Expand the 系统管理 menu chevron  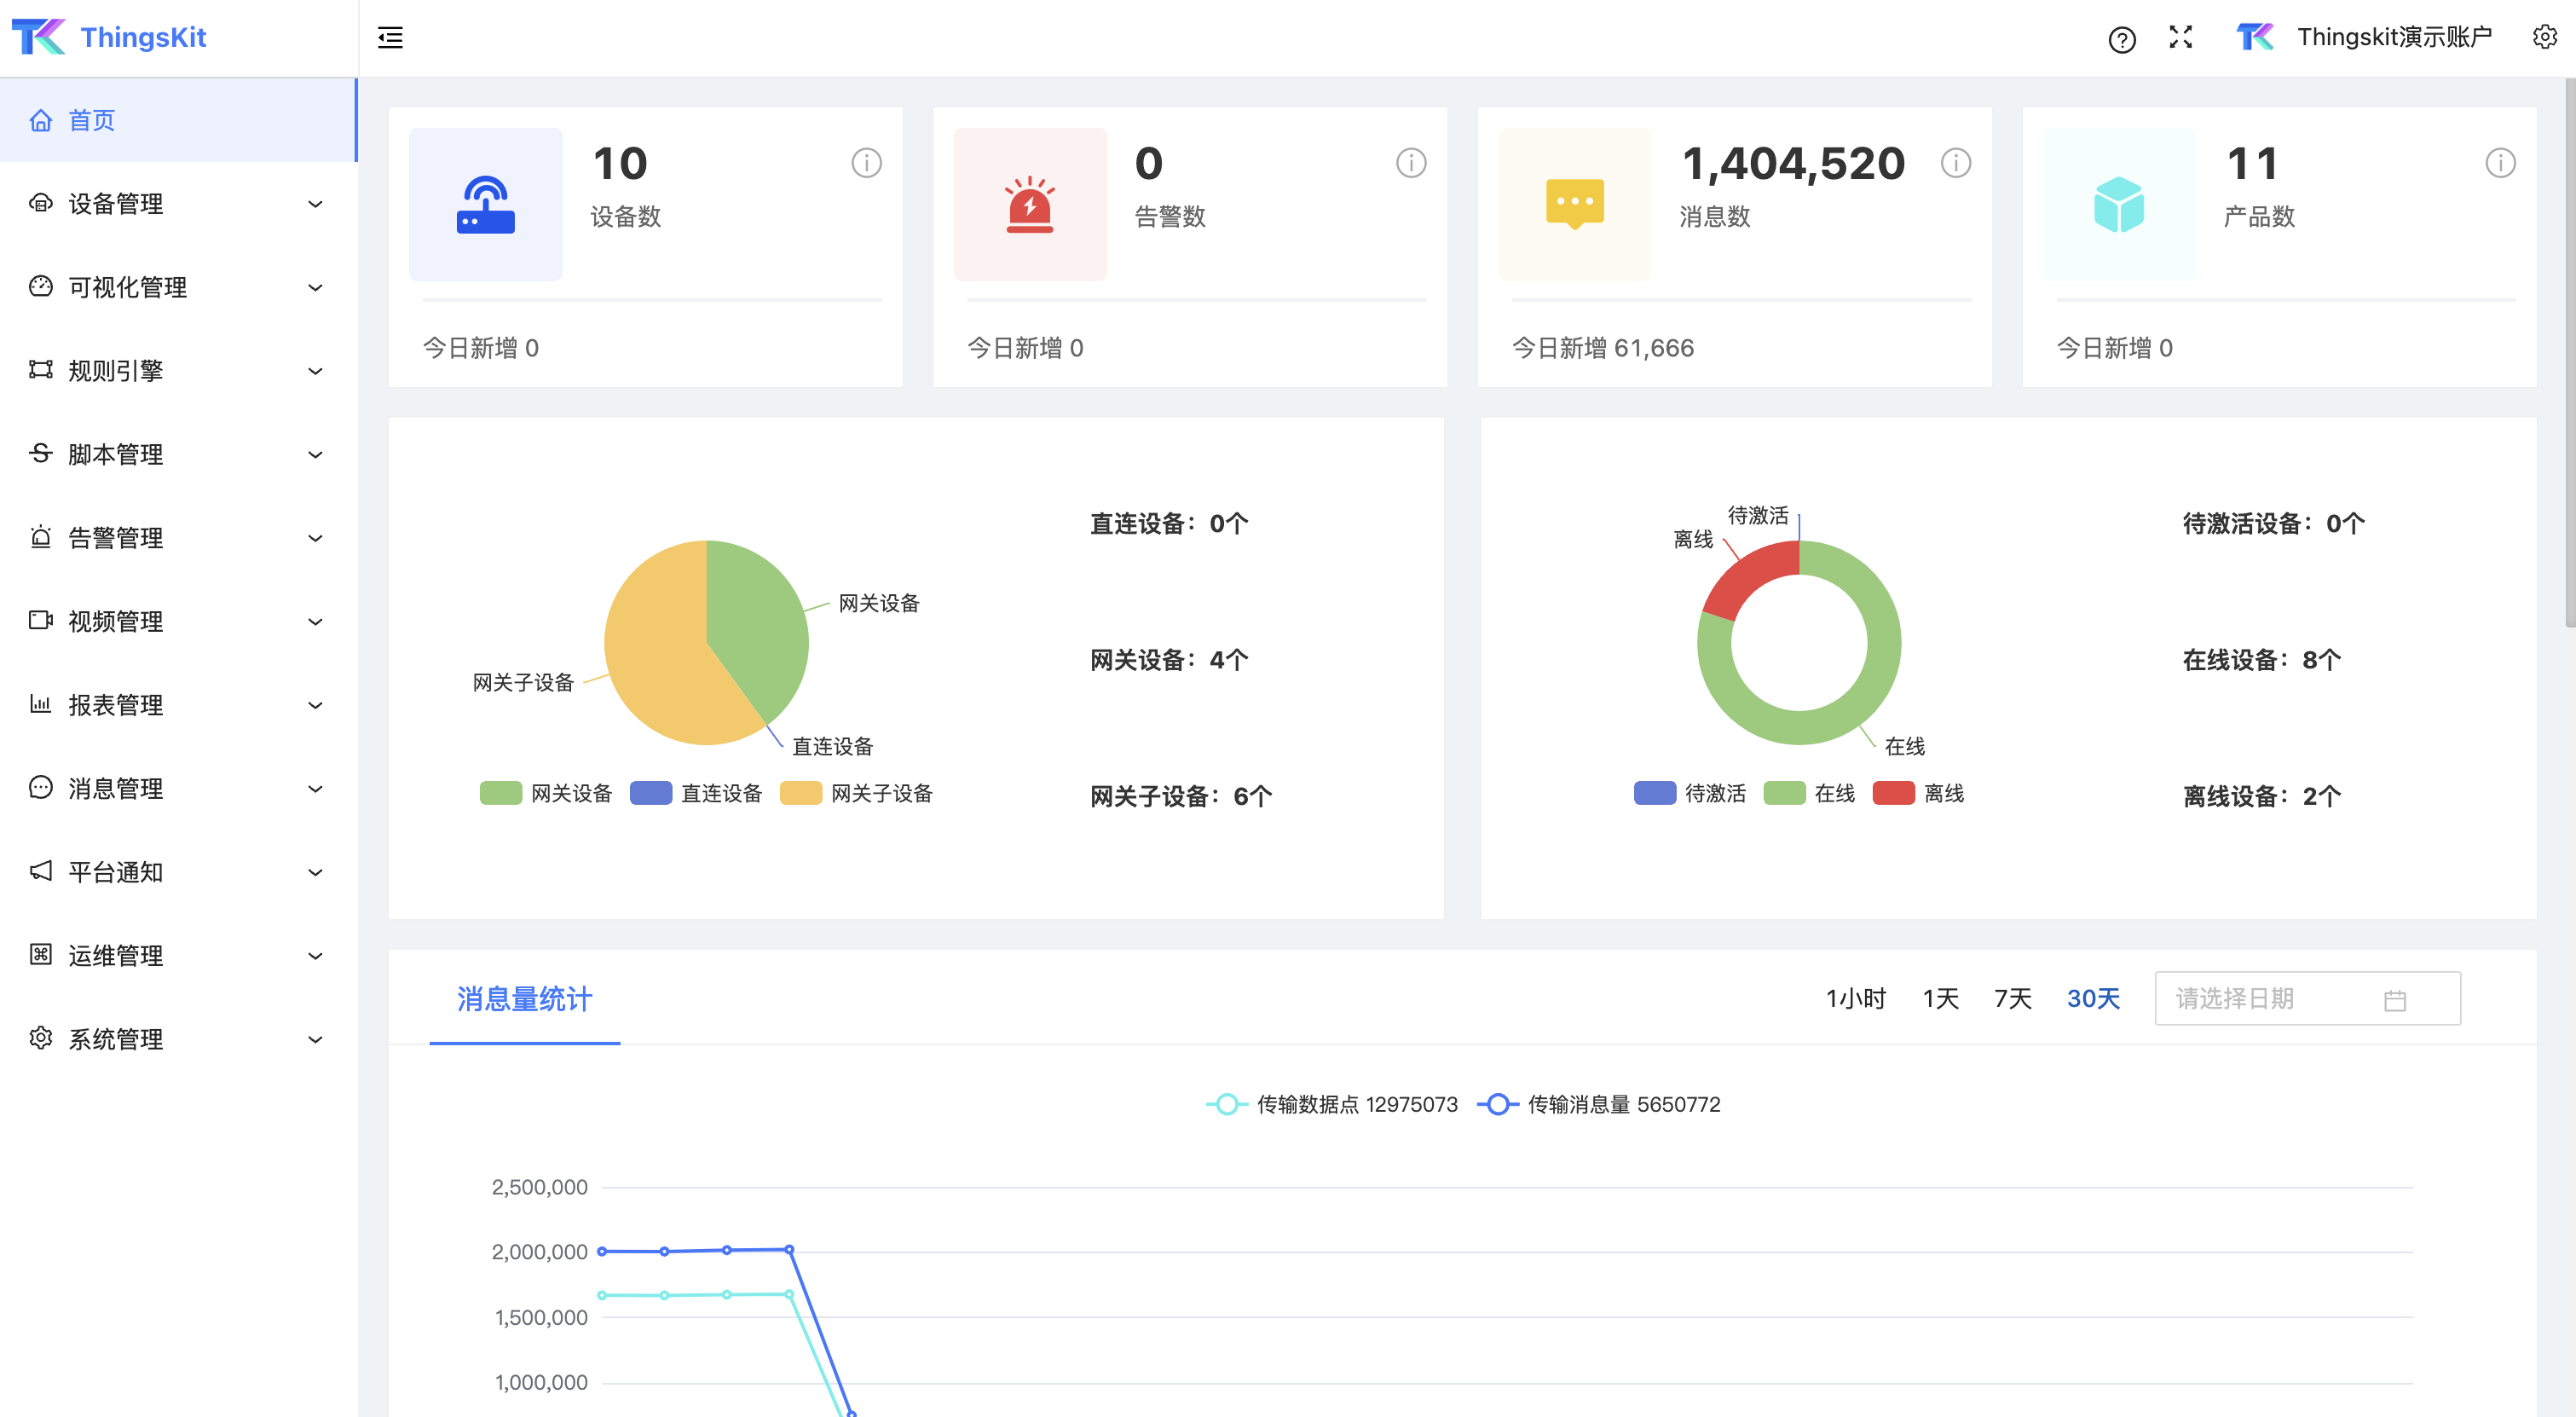[x=315, y=1039]
